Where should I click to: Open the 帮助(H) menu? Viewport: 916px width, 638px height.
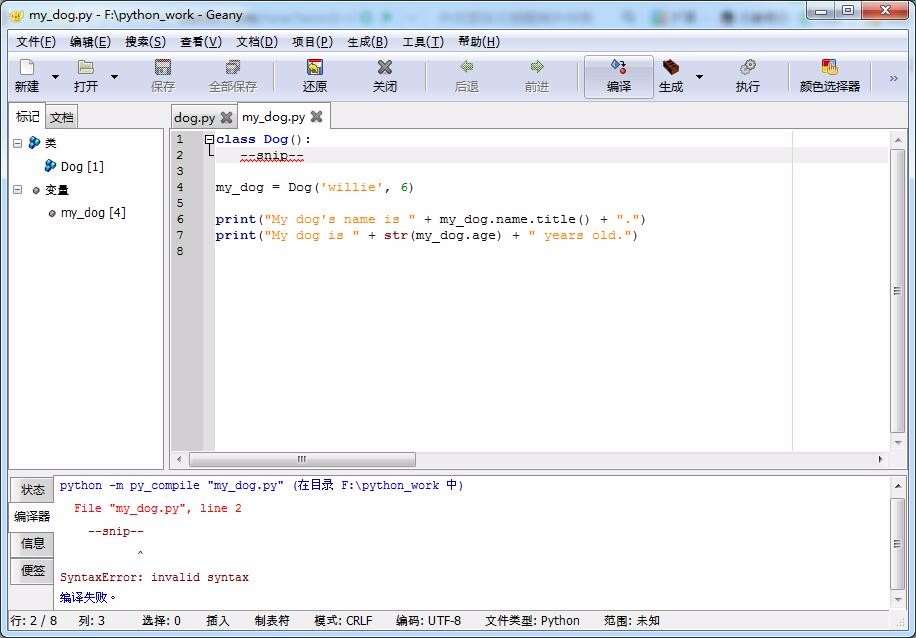[x=479, y=42]
